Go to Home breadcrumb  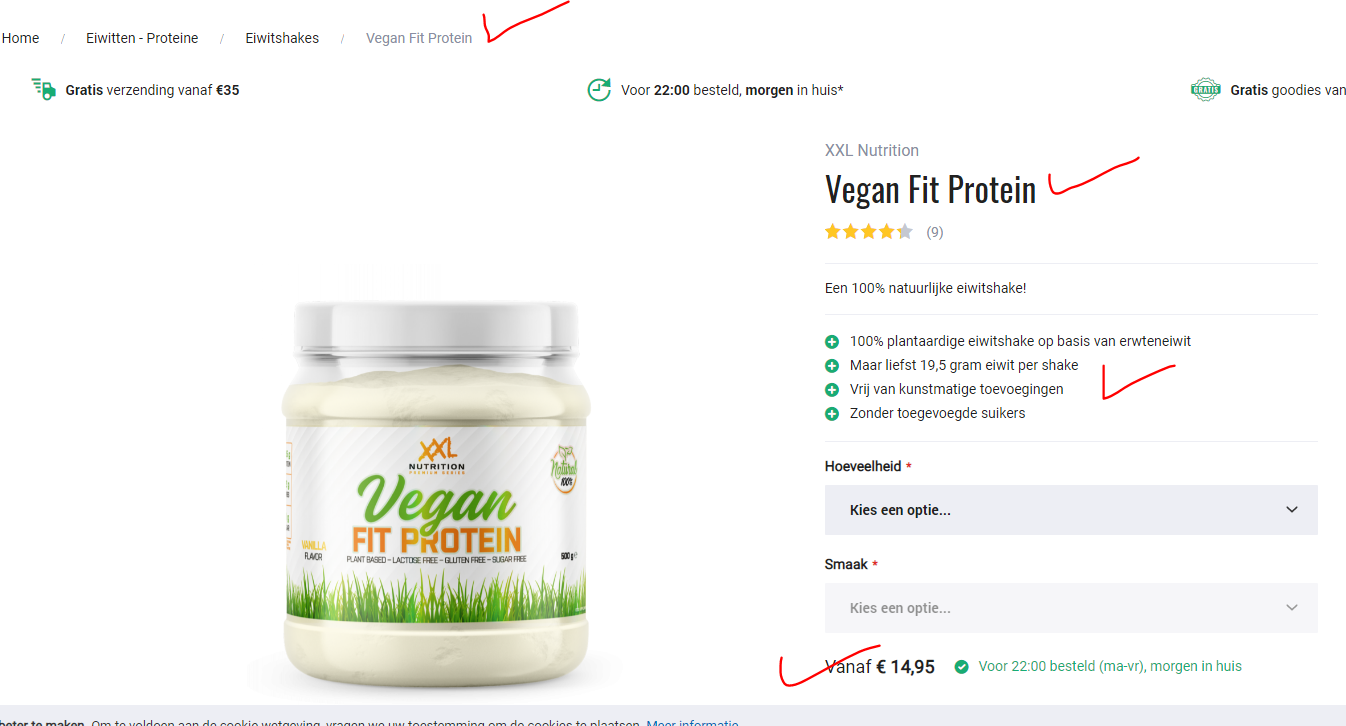[20, 38]
